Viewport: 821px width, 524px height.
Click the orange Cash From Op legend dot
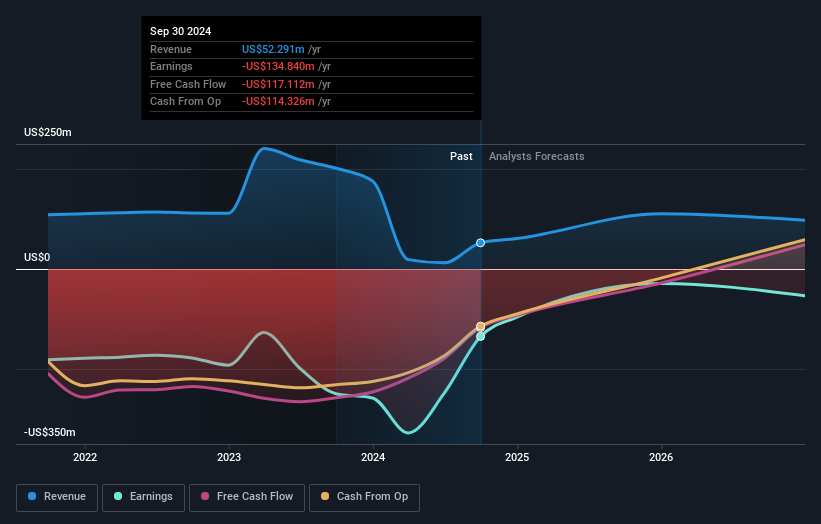[x=325, y=496]
